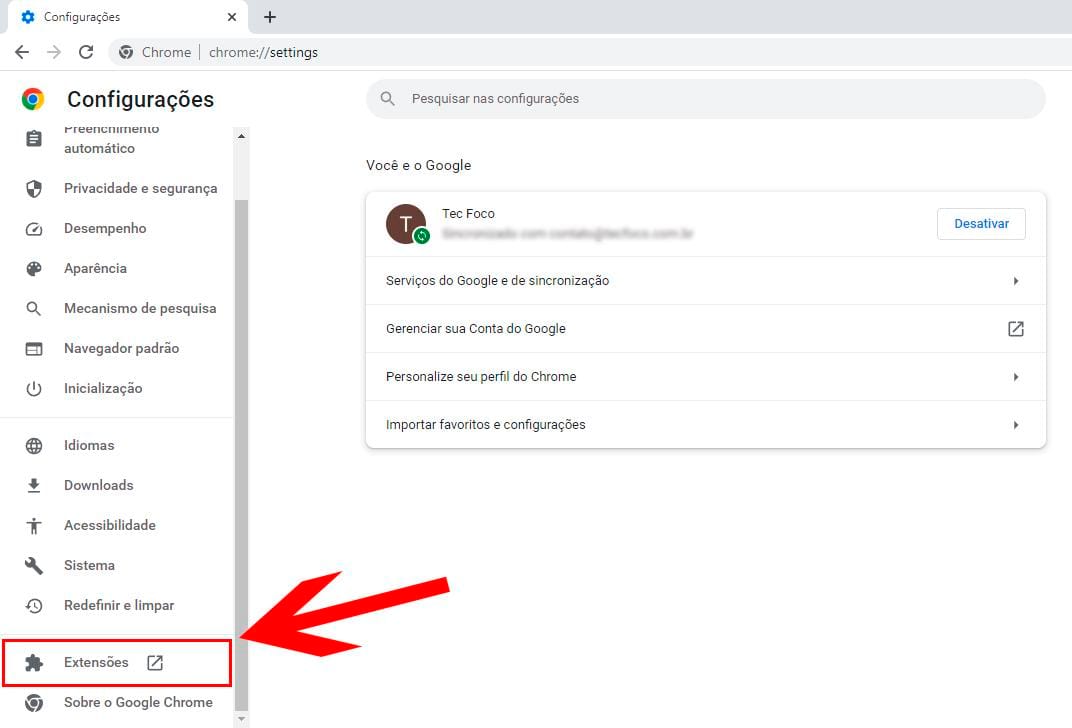Select the Mecanismo de pesquisa magnifier icon

pos(34,308)
